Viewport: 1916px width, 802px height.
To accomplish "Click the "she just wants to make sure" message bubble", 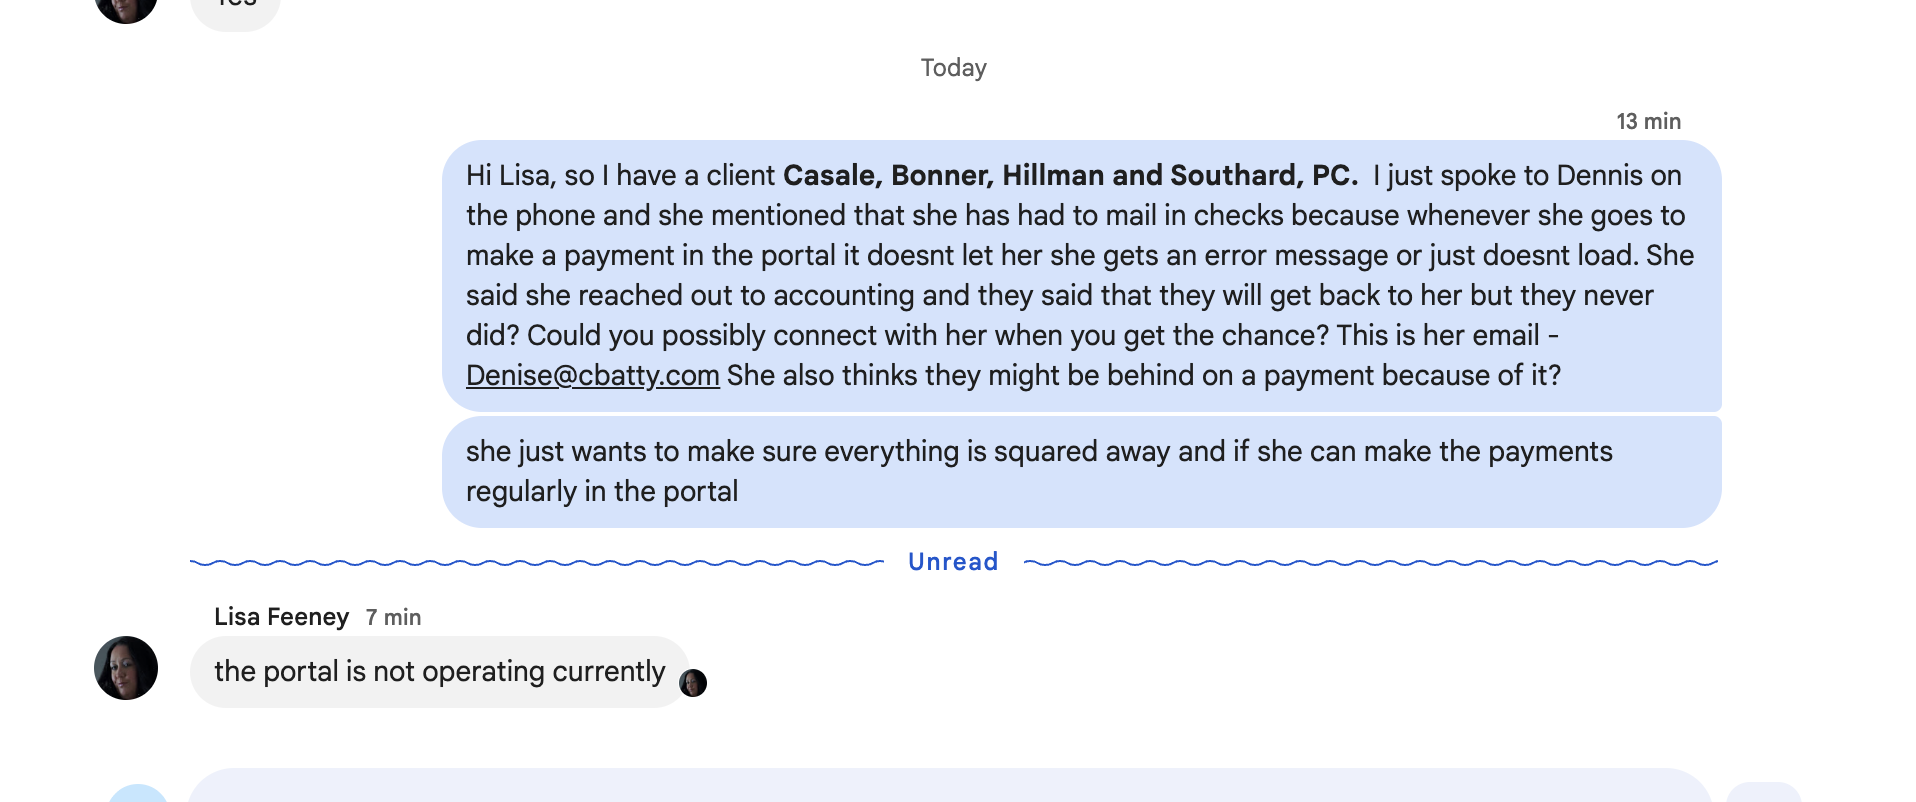I will coord(1080,471).
